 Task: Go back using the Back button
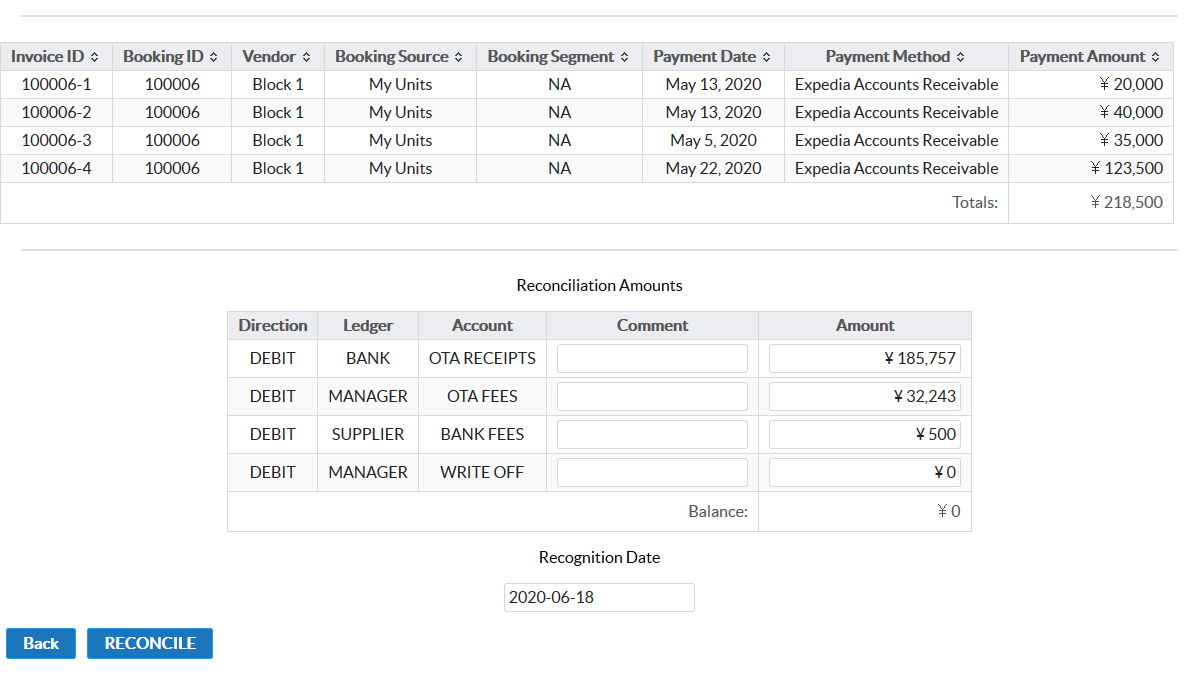point(41,643)
